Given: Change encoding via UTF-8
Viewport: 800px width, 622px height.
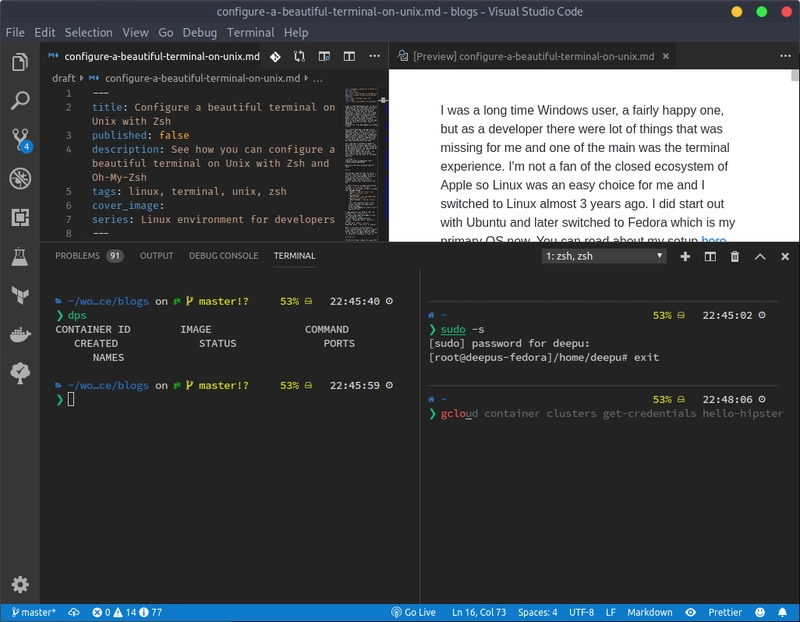Looking at the screenshot, I should (x=581, y=612).
